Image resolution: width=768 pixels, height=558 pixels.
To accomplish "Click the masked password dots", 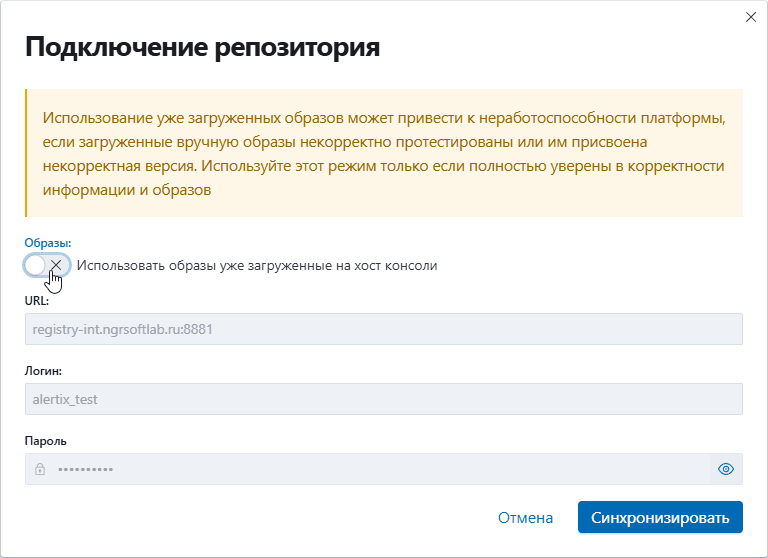I will 85,469.
